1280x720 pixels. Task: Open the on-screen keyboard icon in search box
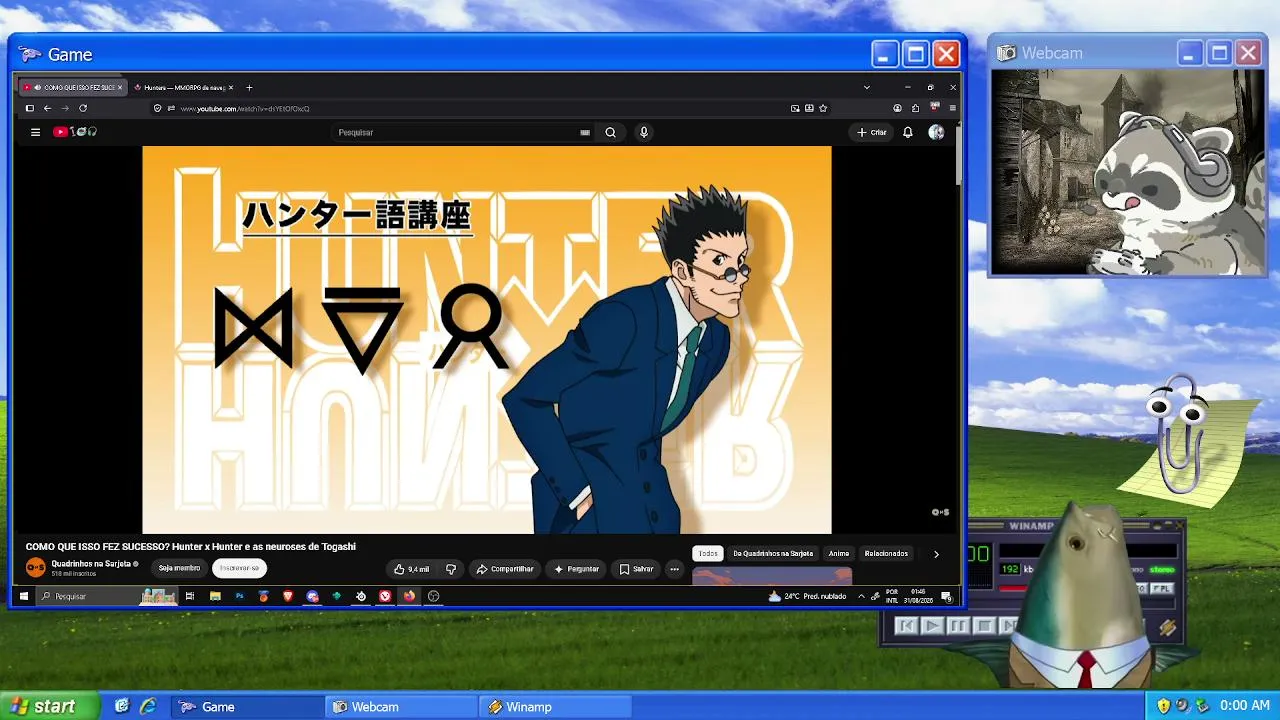click(585, 132)
